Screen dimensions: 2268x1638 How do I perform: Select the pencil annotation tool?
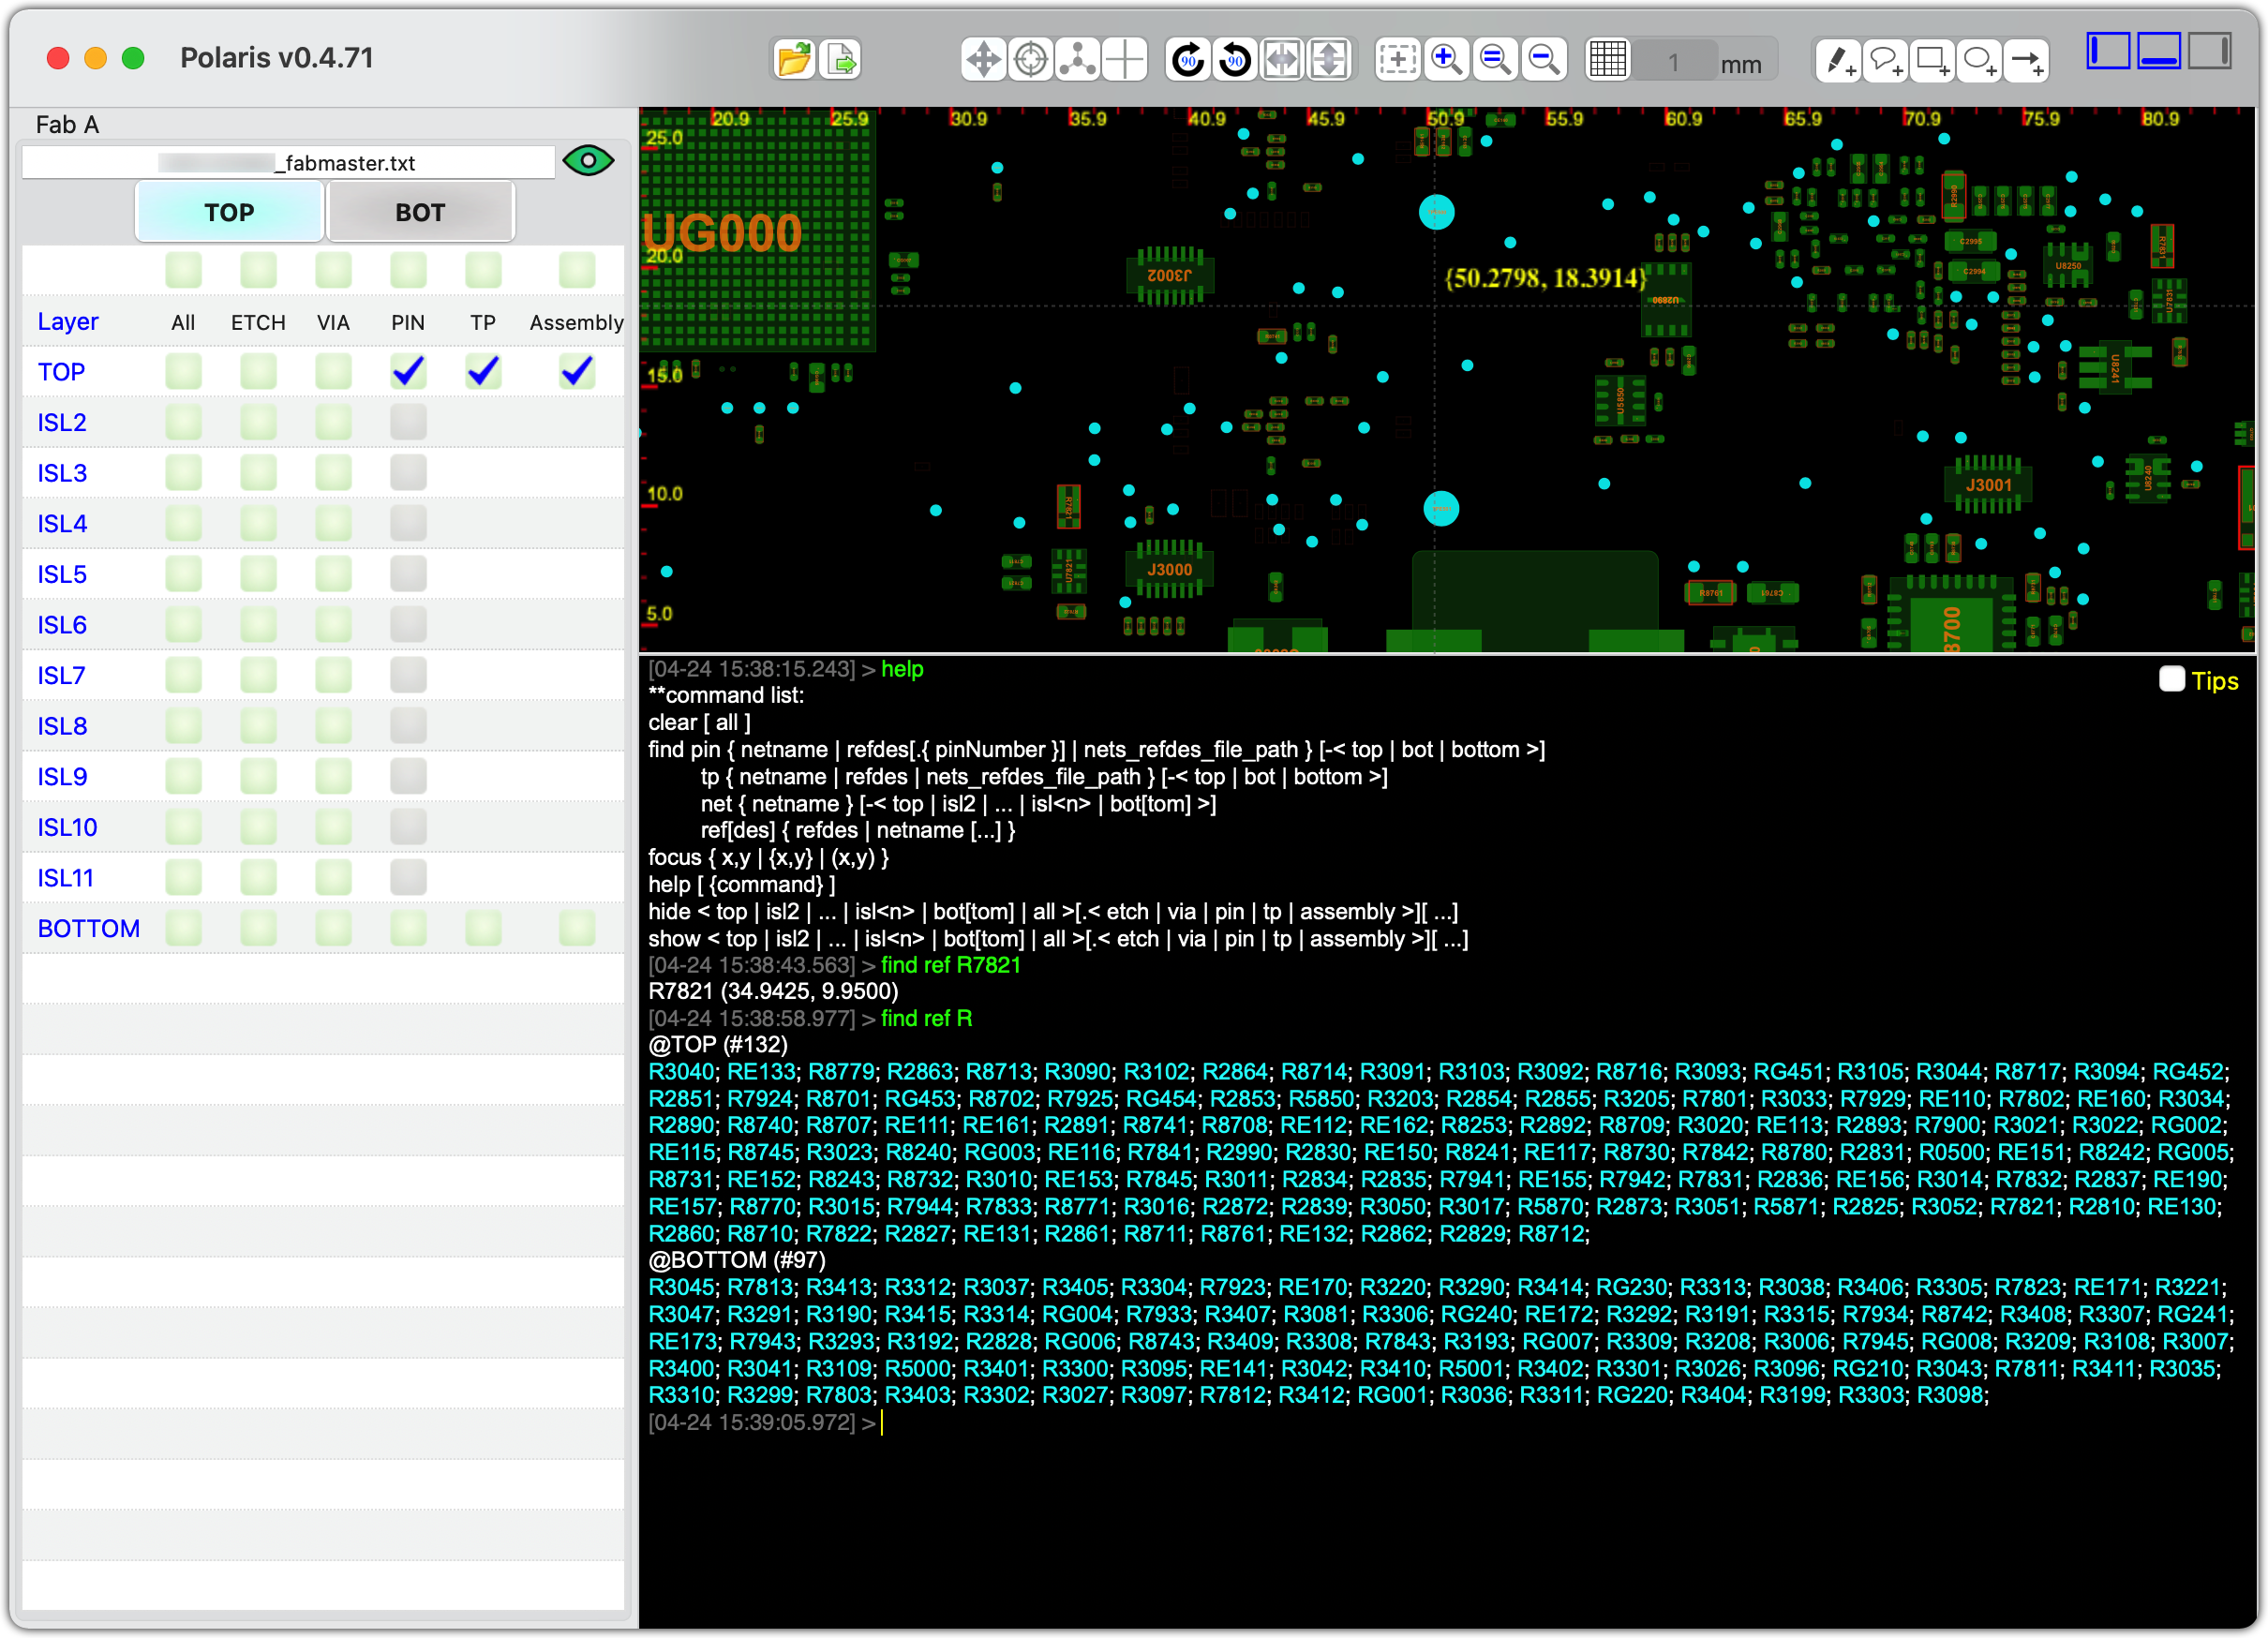(1838, 61)
